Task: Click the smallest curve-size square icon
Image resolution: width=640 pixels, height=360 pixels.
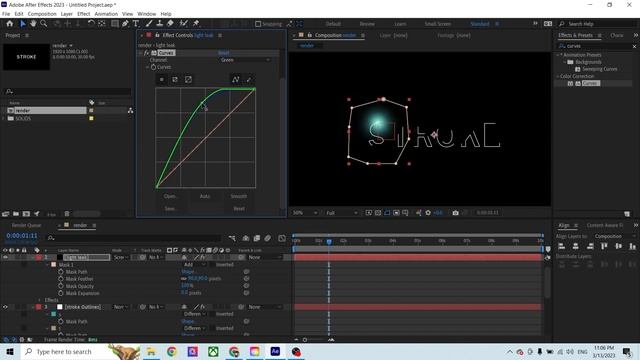Action: (x=162, y=80)
